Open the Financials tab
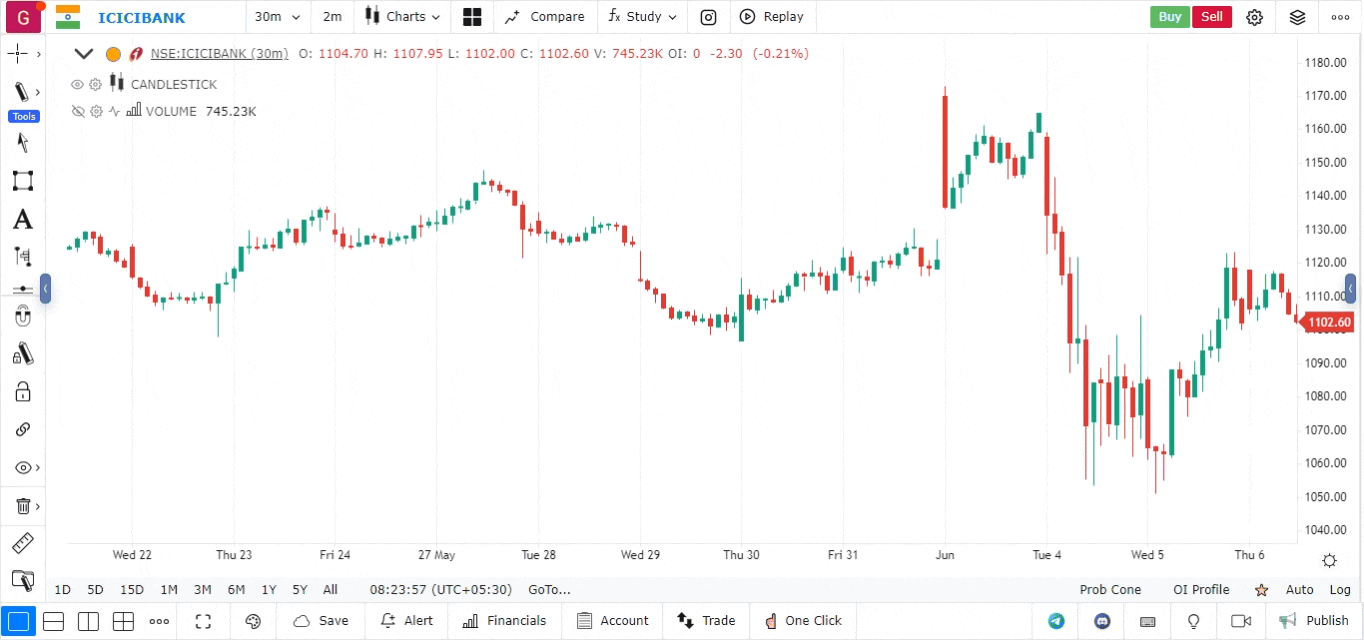Screen dimensions: 1364x640 [x=505, y=621]
